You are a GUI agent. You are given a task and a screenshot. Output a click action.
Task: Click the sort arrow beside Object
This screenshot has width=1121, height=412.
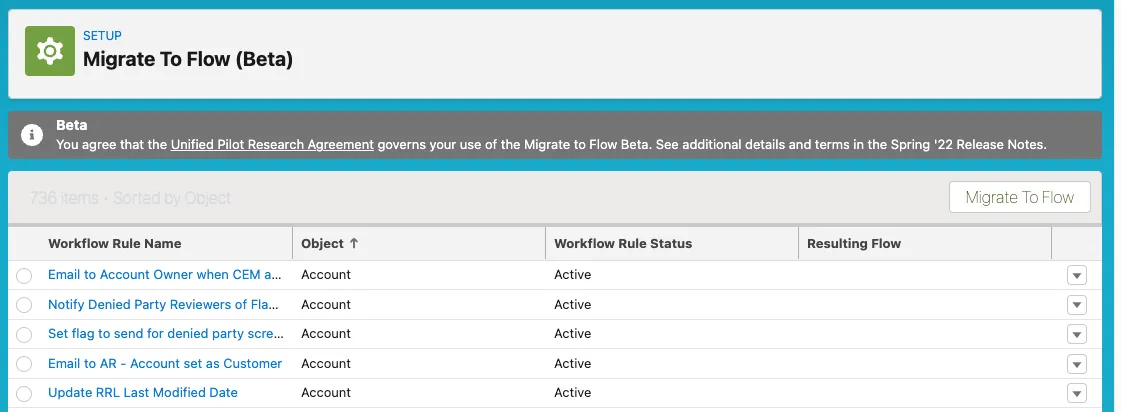(353, 243)
